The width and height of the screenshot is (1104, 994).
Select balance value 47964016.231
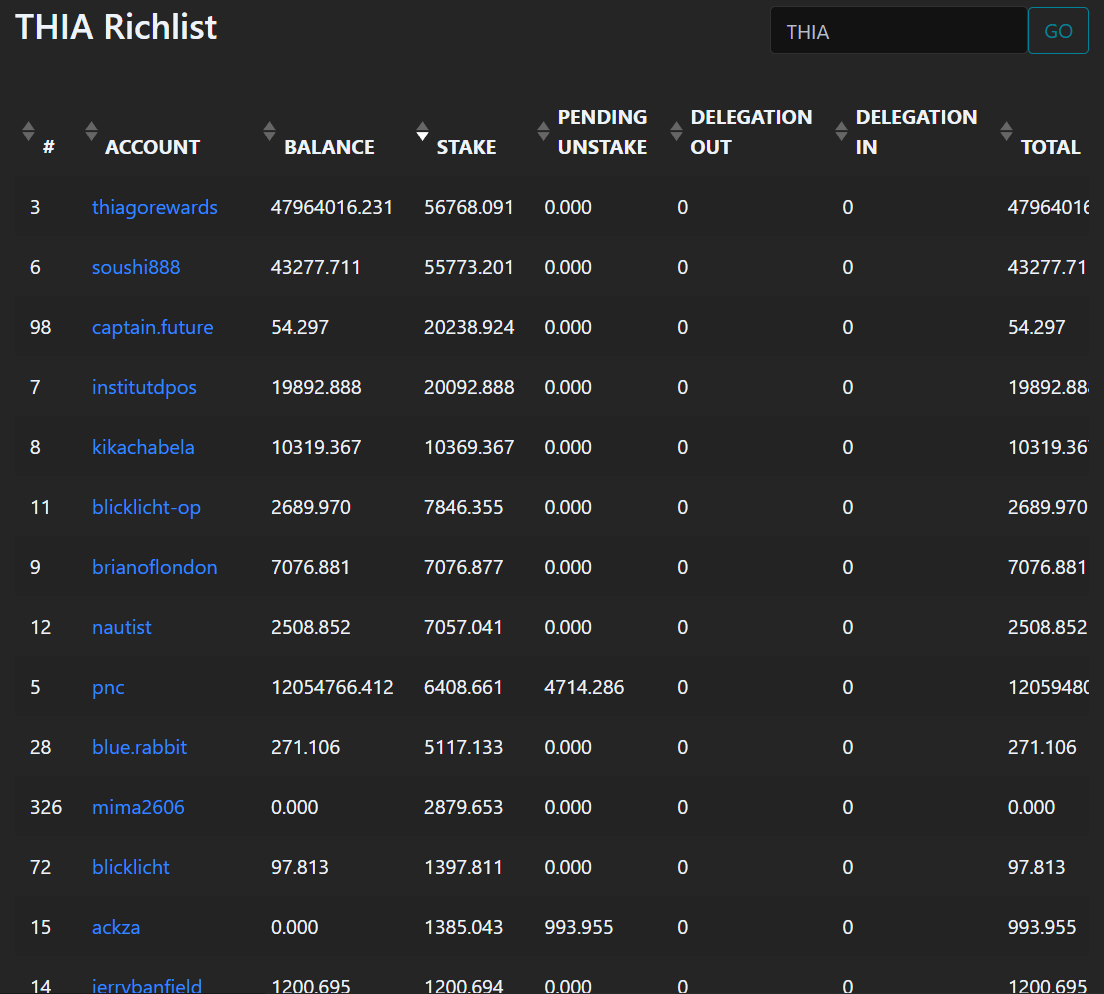(332, 208)
